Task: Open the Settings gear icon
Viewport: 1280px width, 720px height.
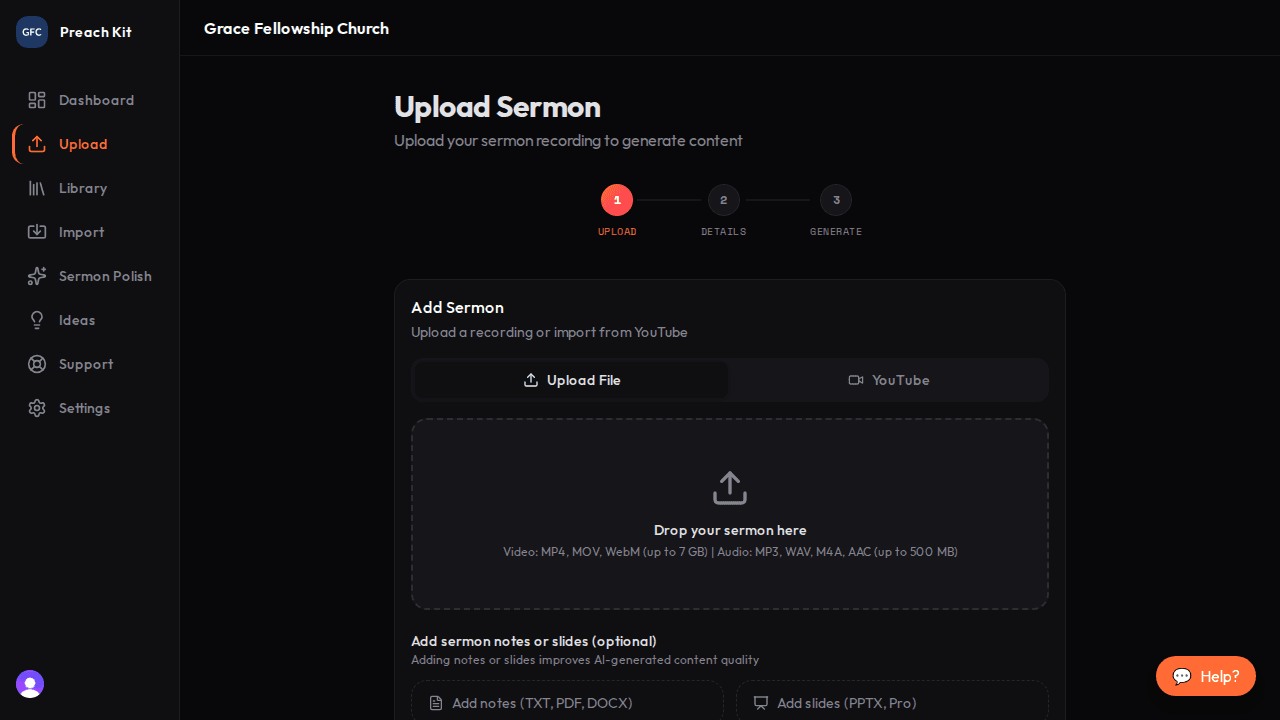Action: pos(37,408)
